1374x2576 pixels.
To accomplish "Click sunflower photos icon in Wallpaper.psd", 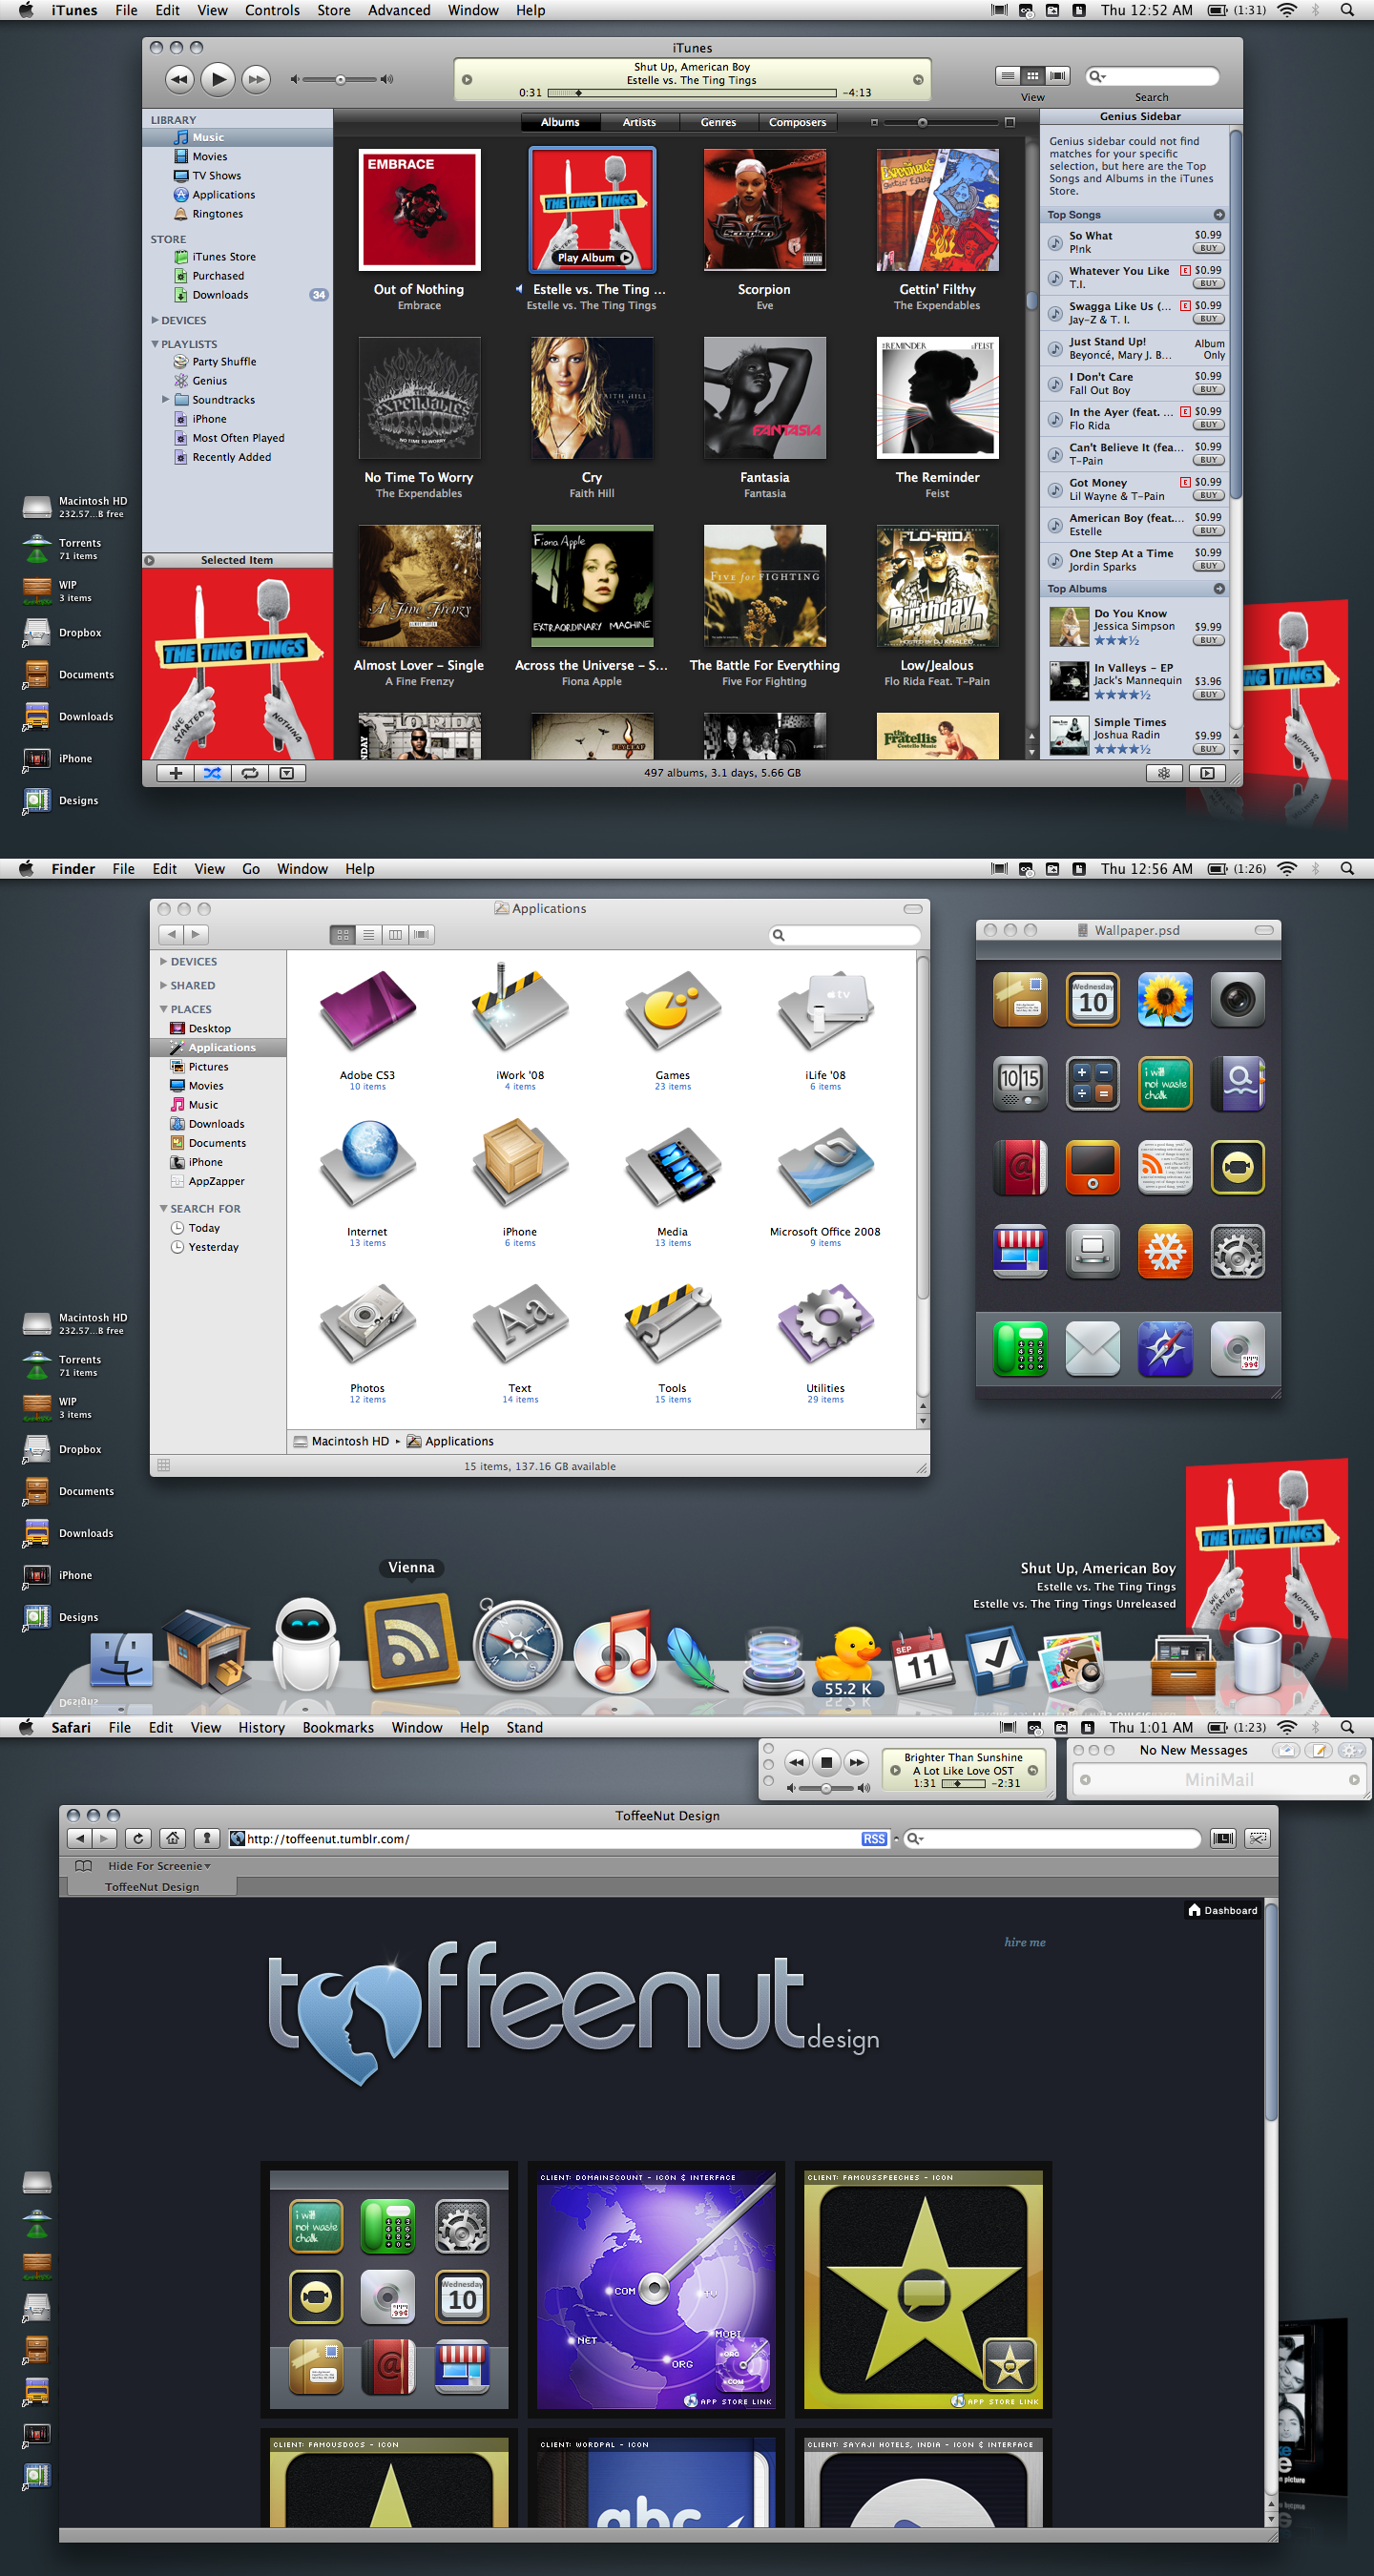I will click(x=1165, y=999).
